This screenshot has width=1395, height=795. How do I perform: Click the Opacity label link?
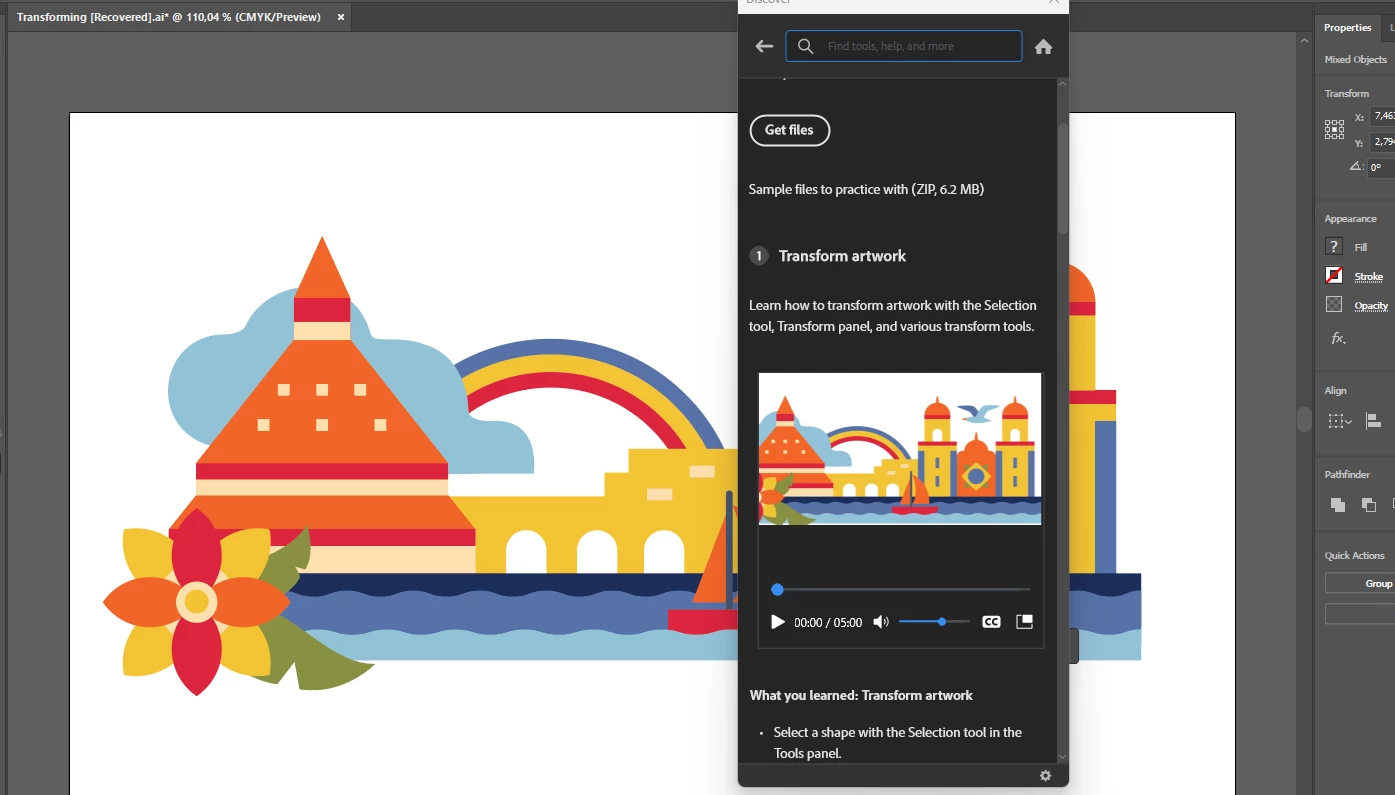[1371, 306]
